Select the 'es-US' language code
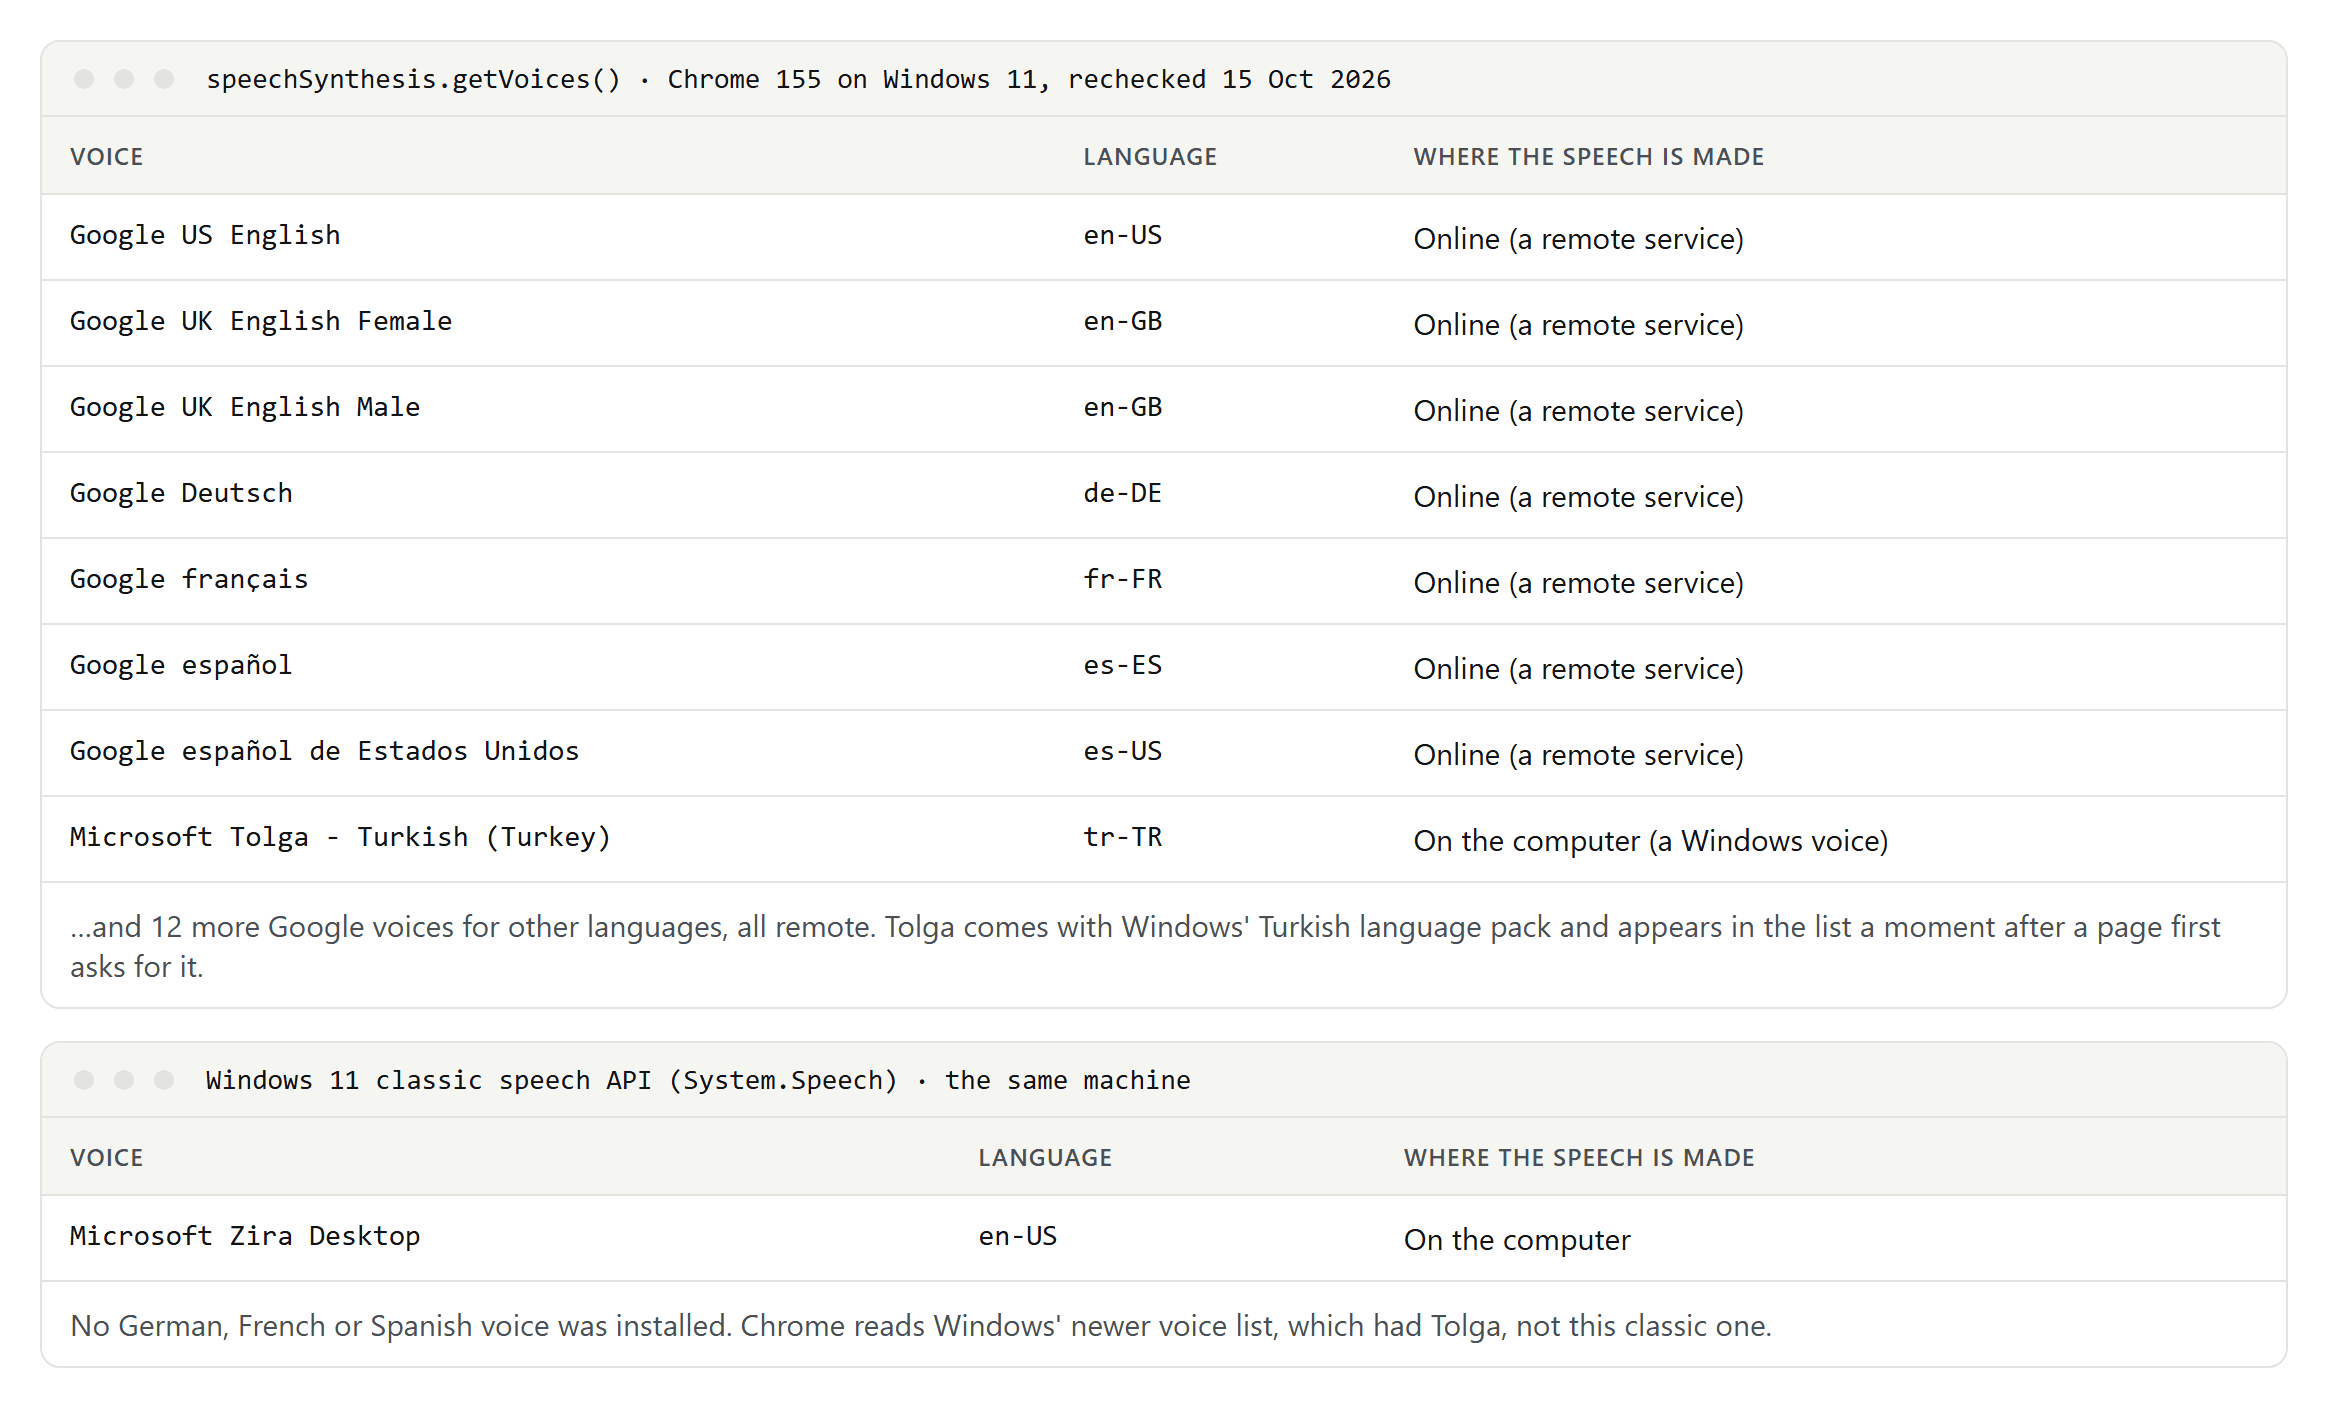The width and height of the screenshot is (2328, 1408). pos(1122,751)
